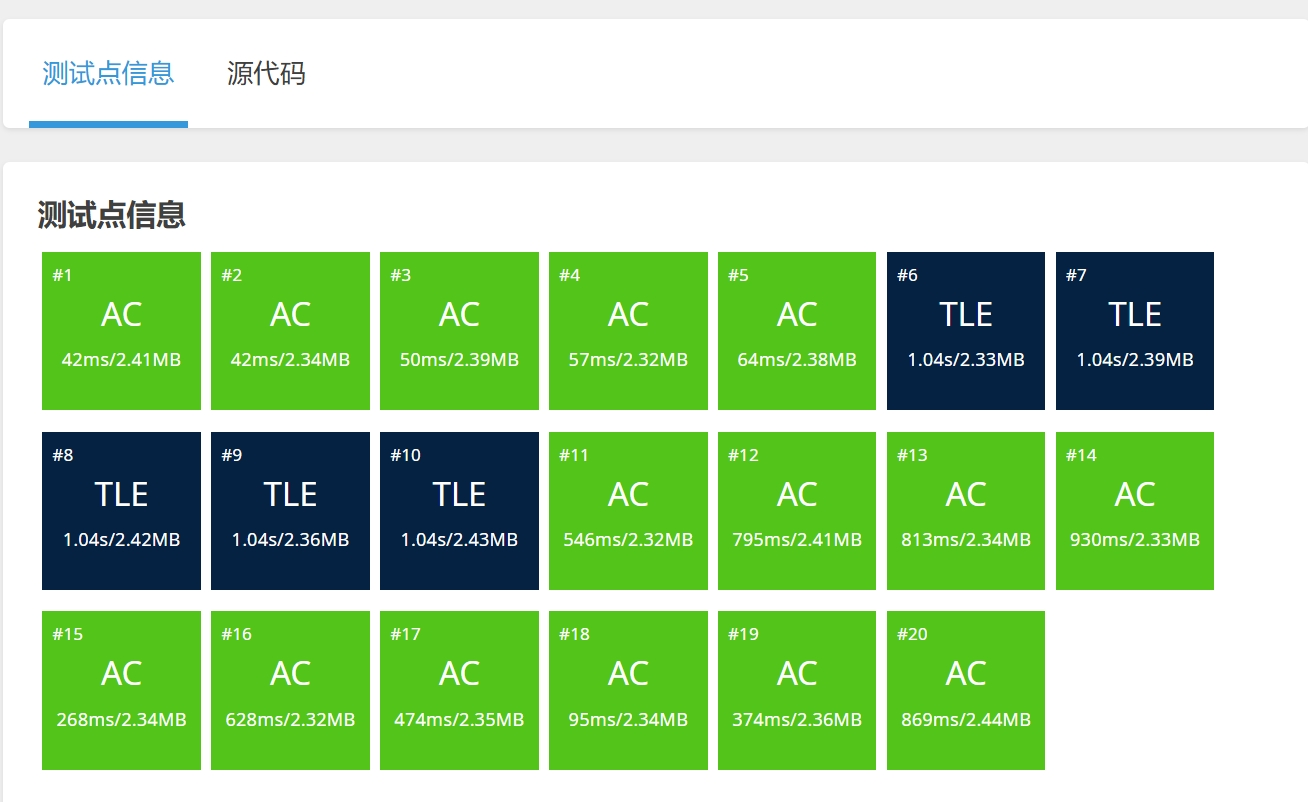
Task: Select test point #3 AC 50ms
Action: (459, 331)
